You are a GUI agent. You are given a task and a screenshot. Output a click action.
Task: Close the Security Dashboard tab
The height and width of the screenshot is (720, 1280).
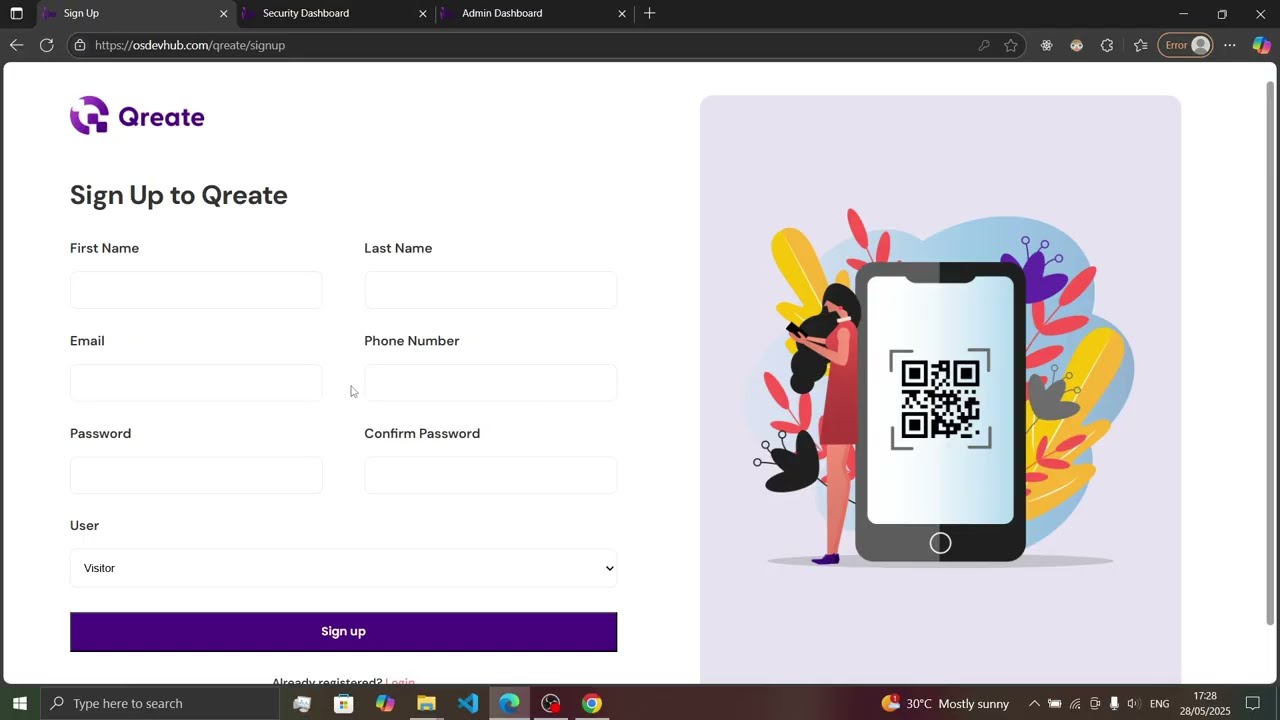[423, 13]
